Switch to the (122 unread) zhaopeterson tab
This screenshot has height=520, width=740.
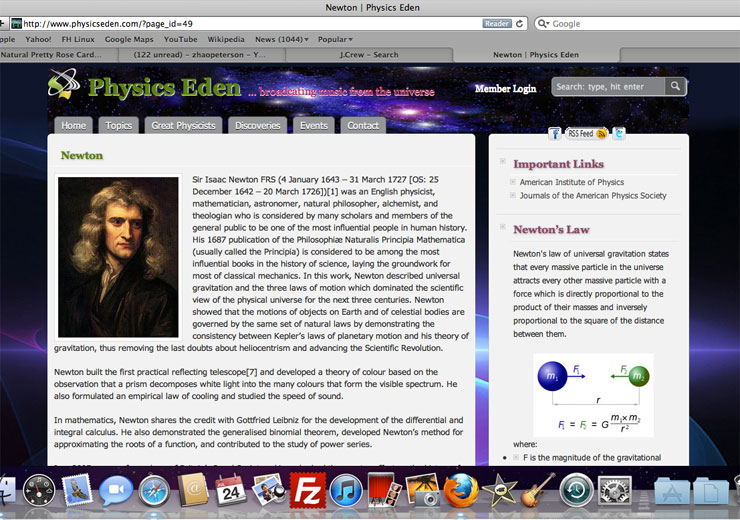pos(200,55)
